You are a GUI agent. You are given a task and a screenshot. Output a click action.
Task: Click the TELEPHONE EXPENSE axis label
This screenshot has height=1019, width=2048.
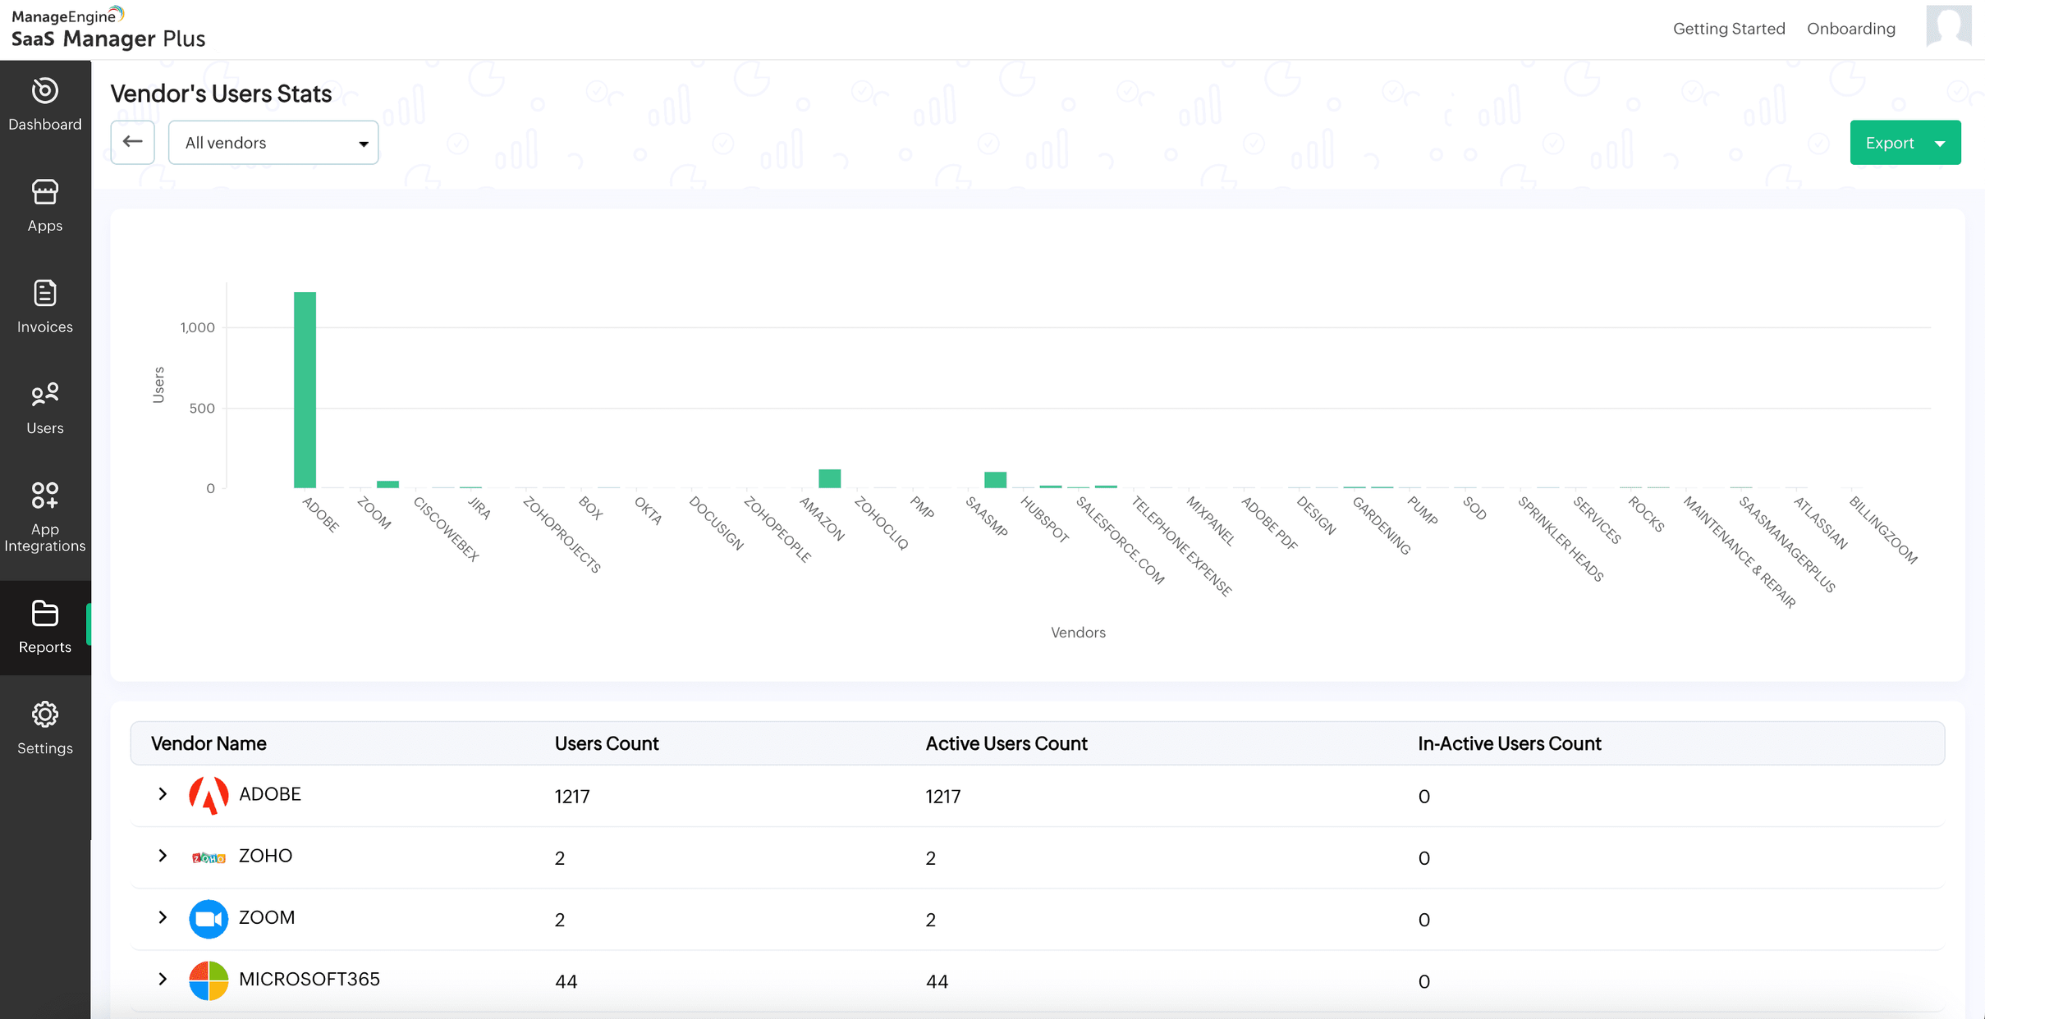pos(1182,546)
